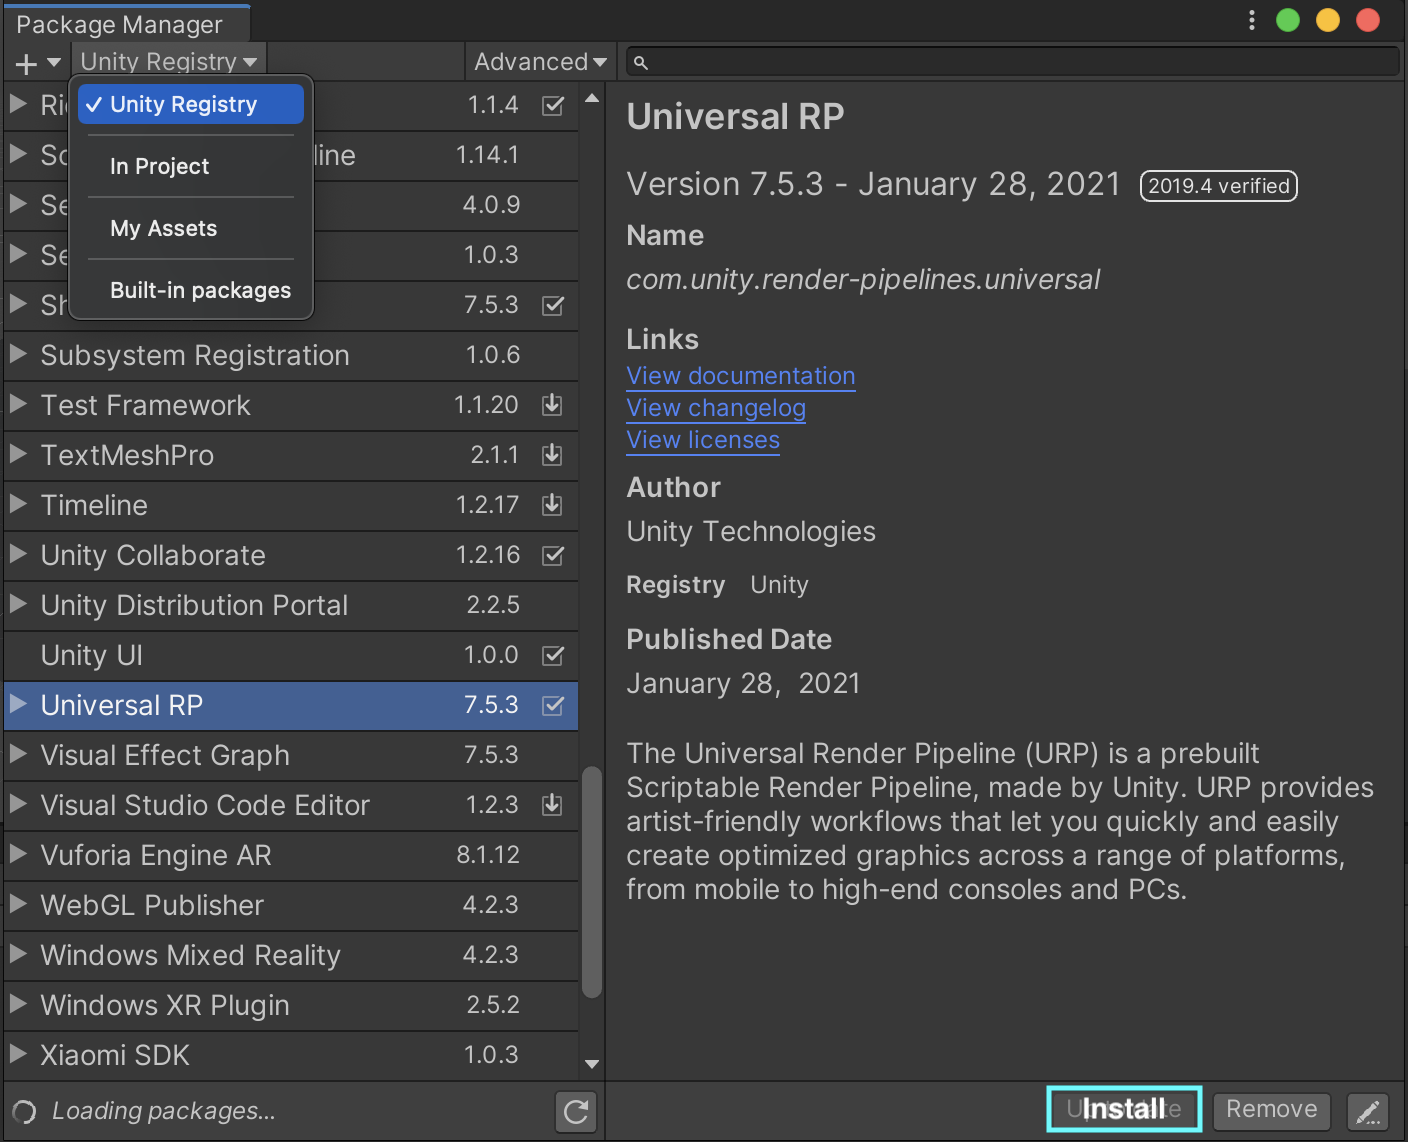
Task: Expand the TextMeshPro package
Action: [18, 454]
